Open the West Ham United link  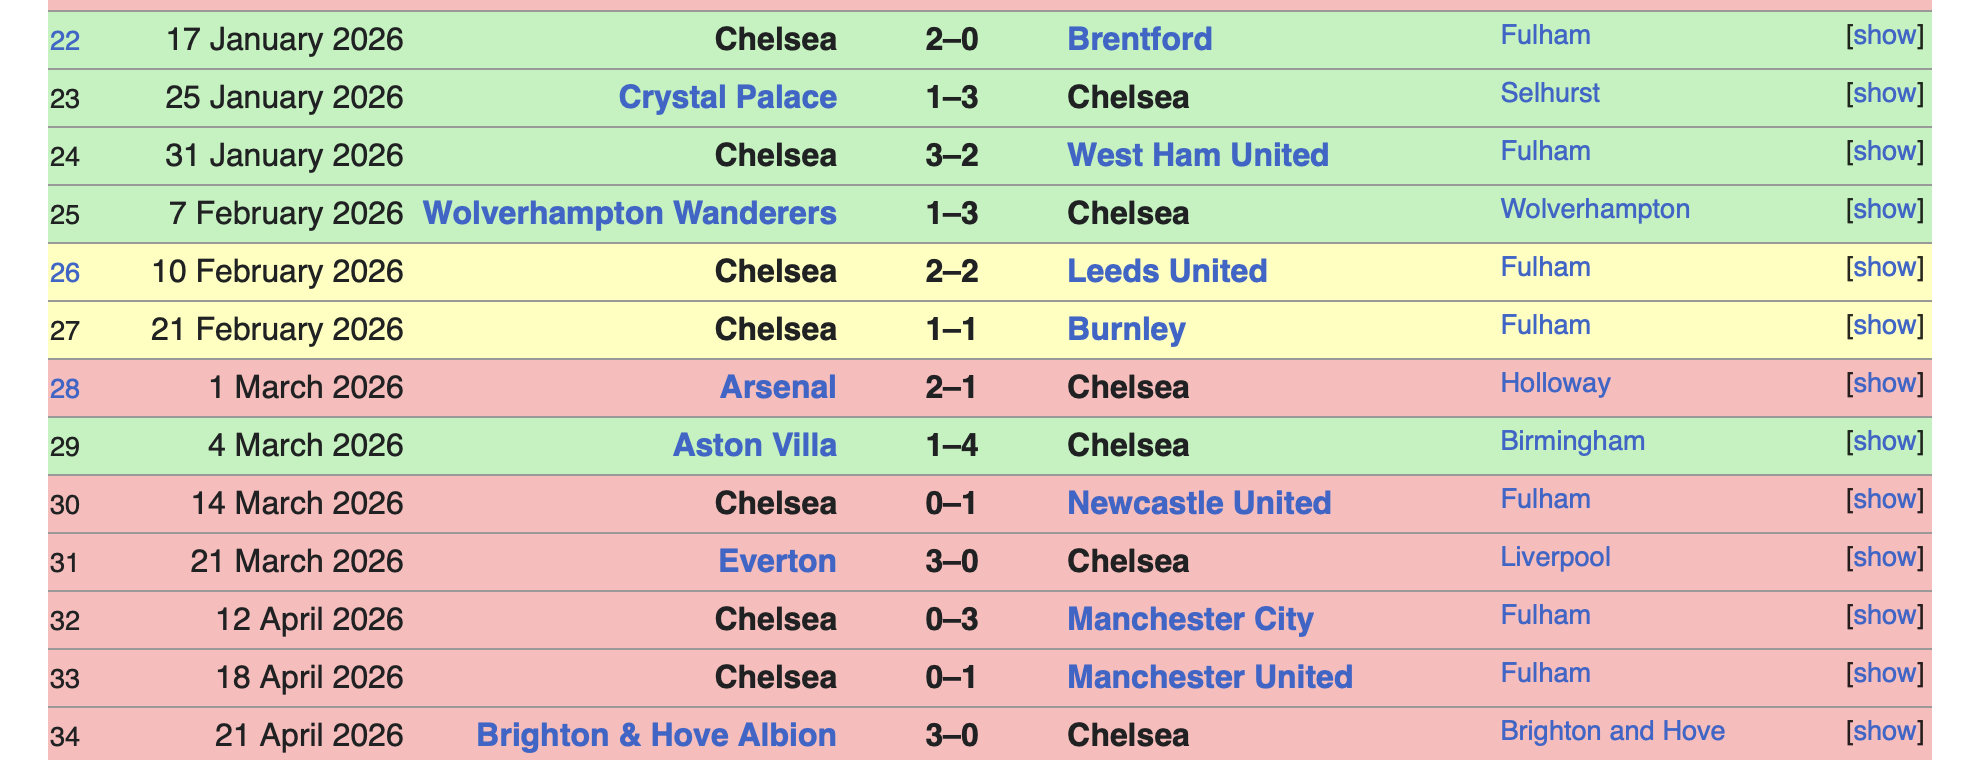click(x=1197, y=155)
